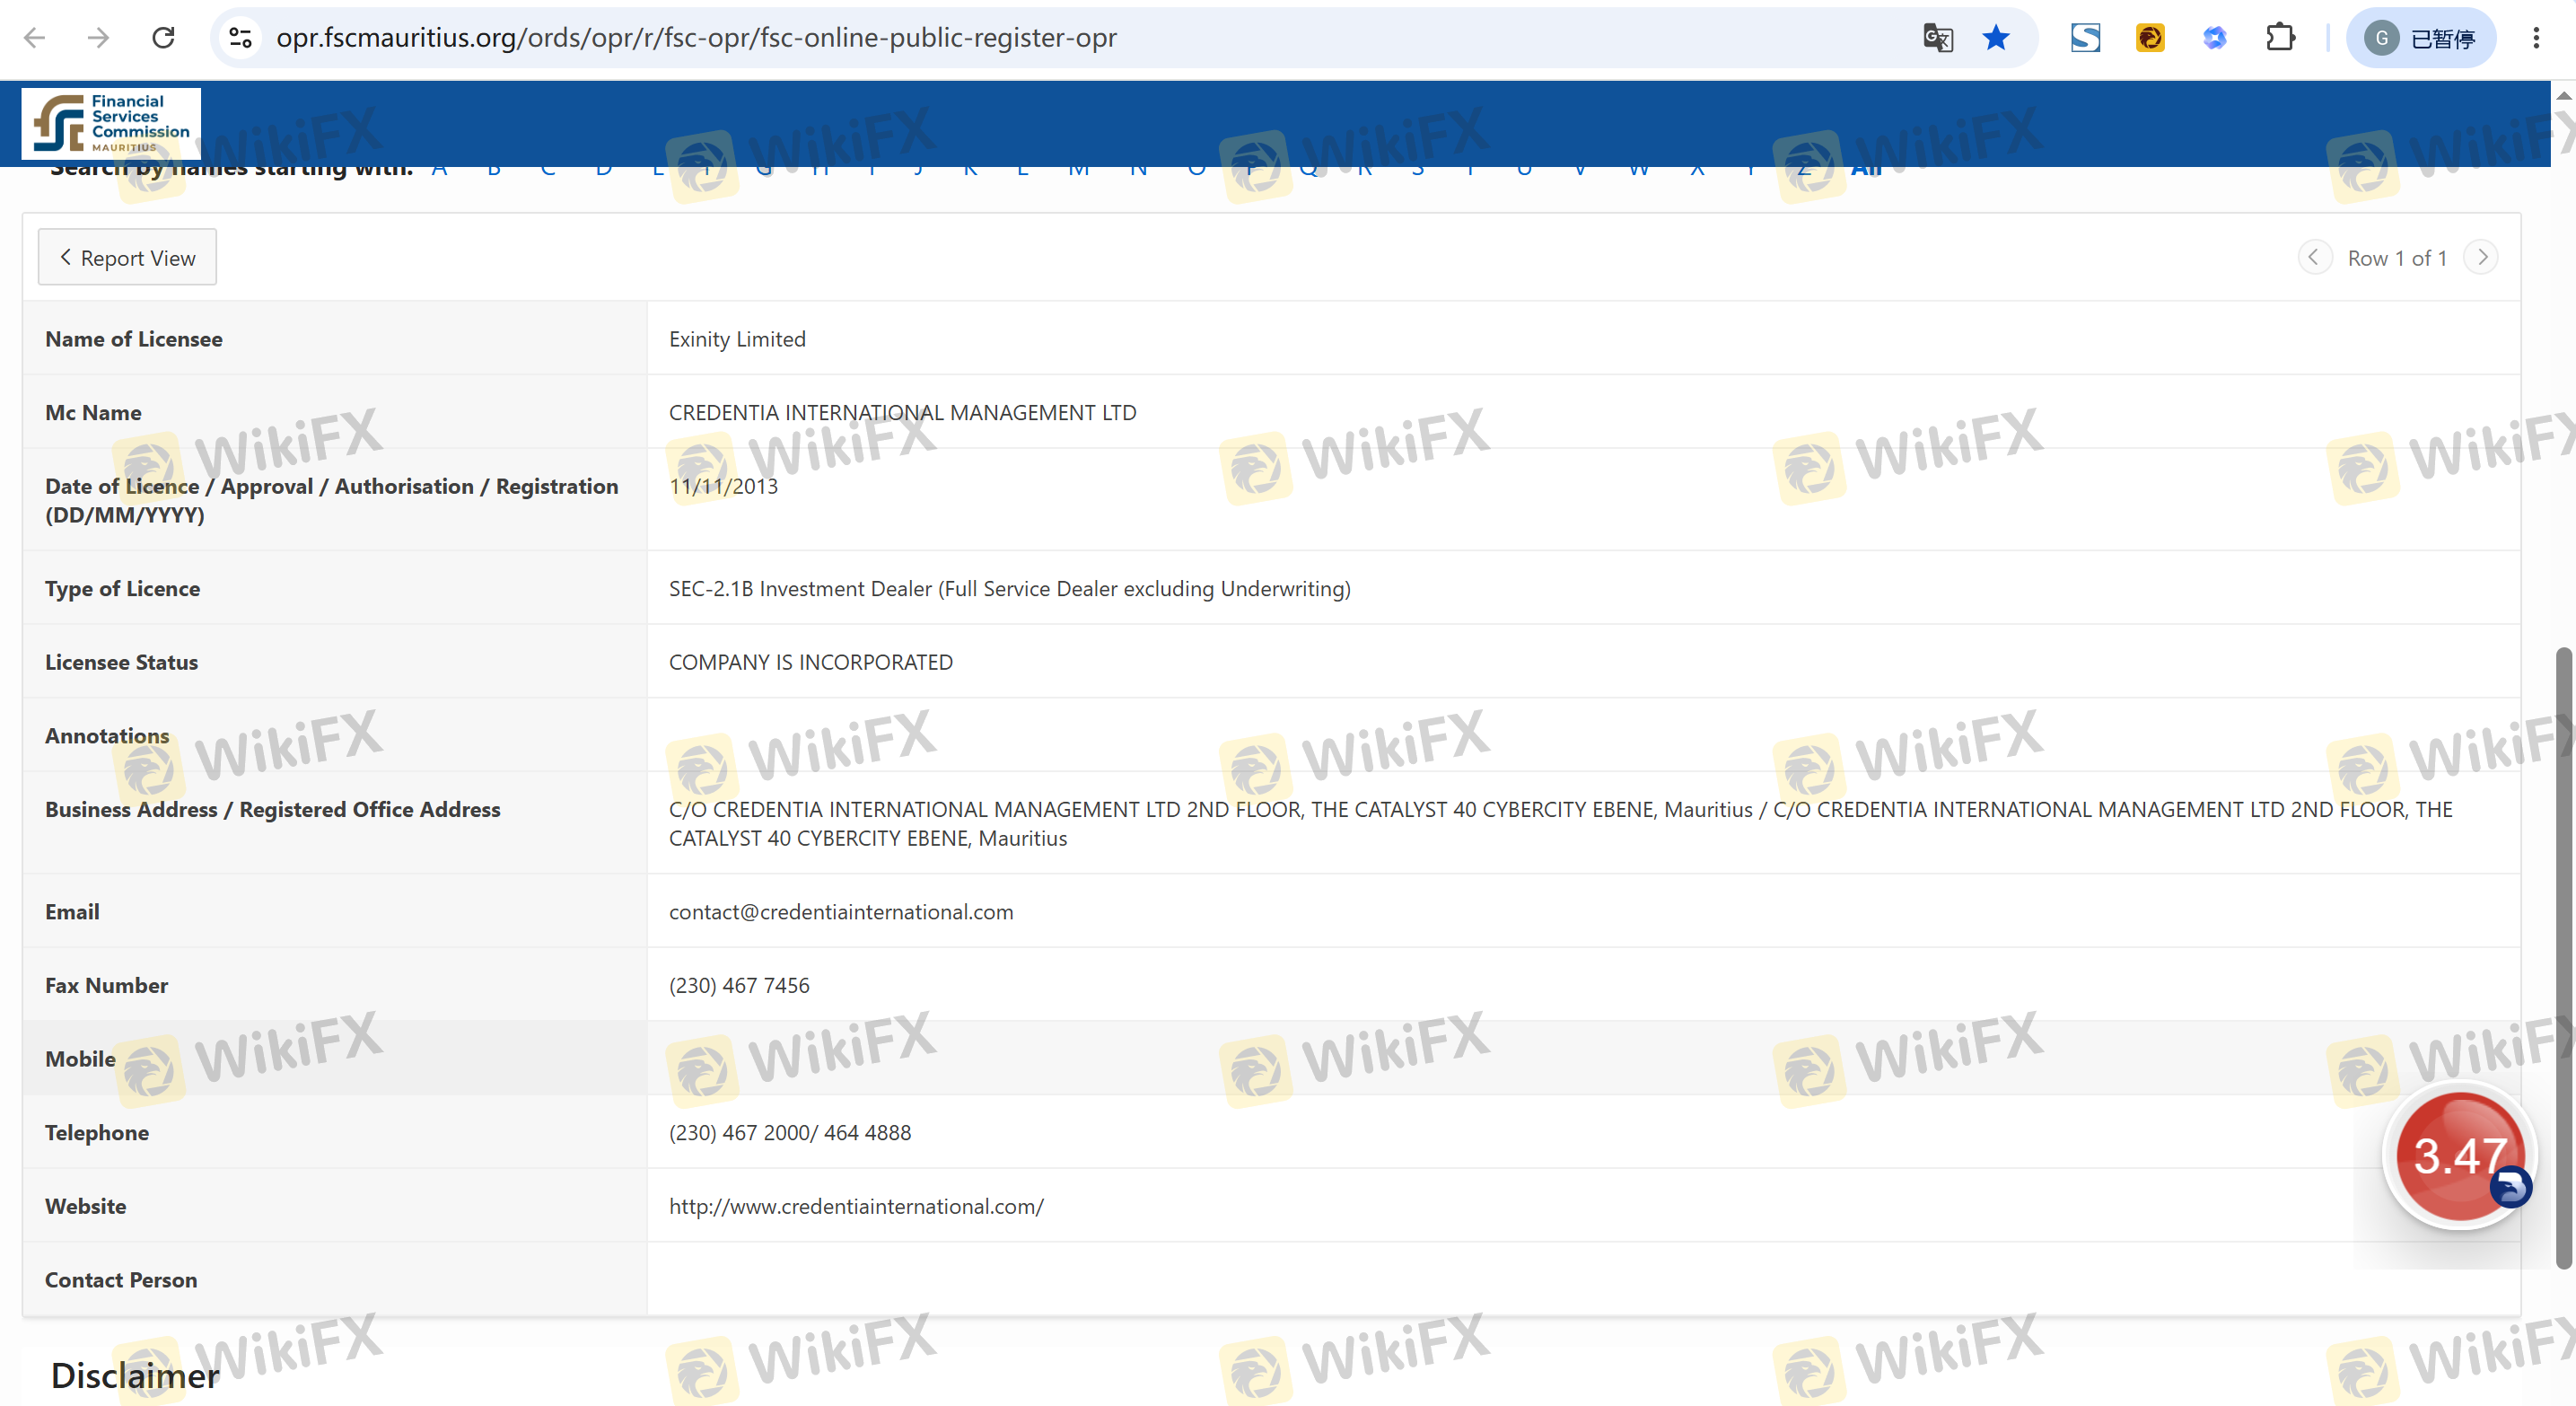
Task: Click the Contact Person label
Action: [x=121, y=1280]
